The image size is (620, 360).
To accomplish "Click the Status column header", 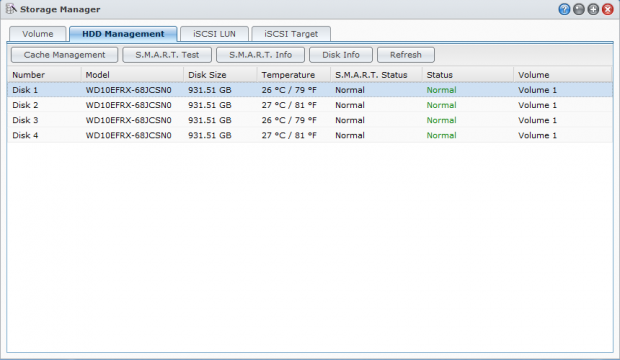I will tap(467, 75).
